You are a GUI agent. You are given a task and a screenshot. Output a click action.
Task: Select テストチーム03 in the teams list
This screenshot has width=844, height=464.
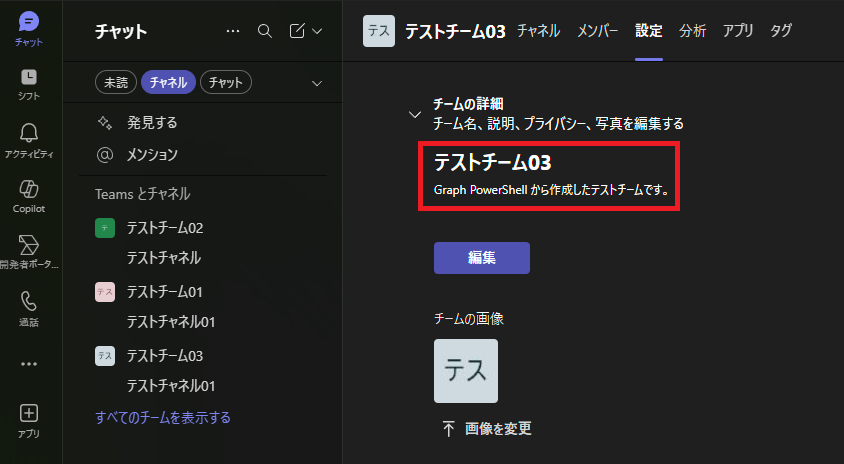tap(165, 356)
